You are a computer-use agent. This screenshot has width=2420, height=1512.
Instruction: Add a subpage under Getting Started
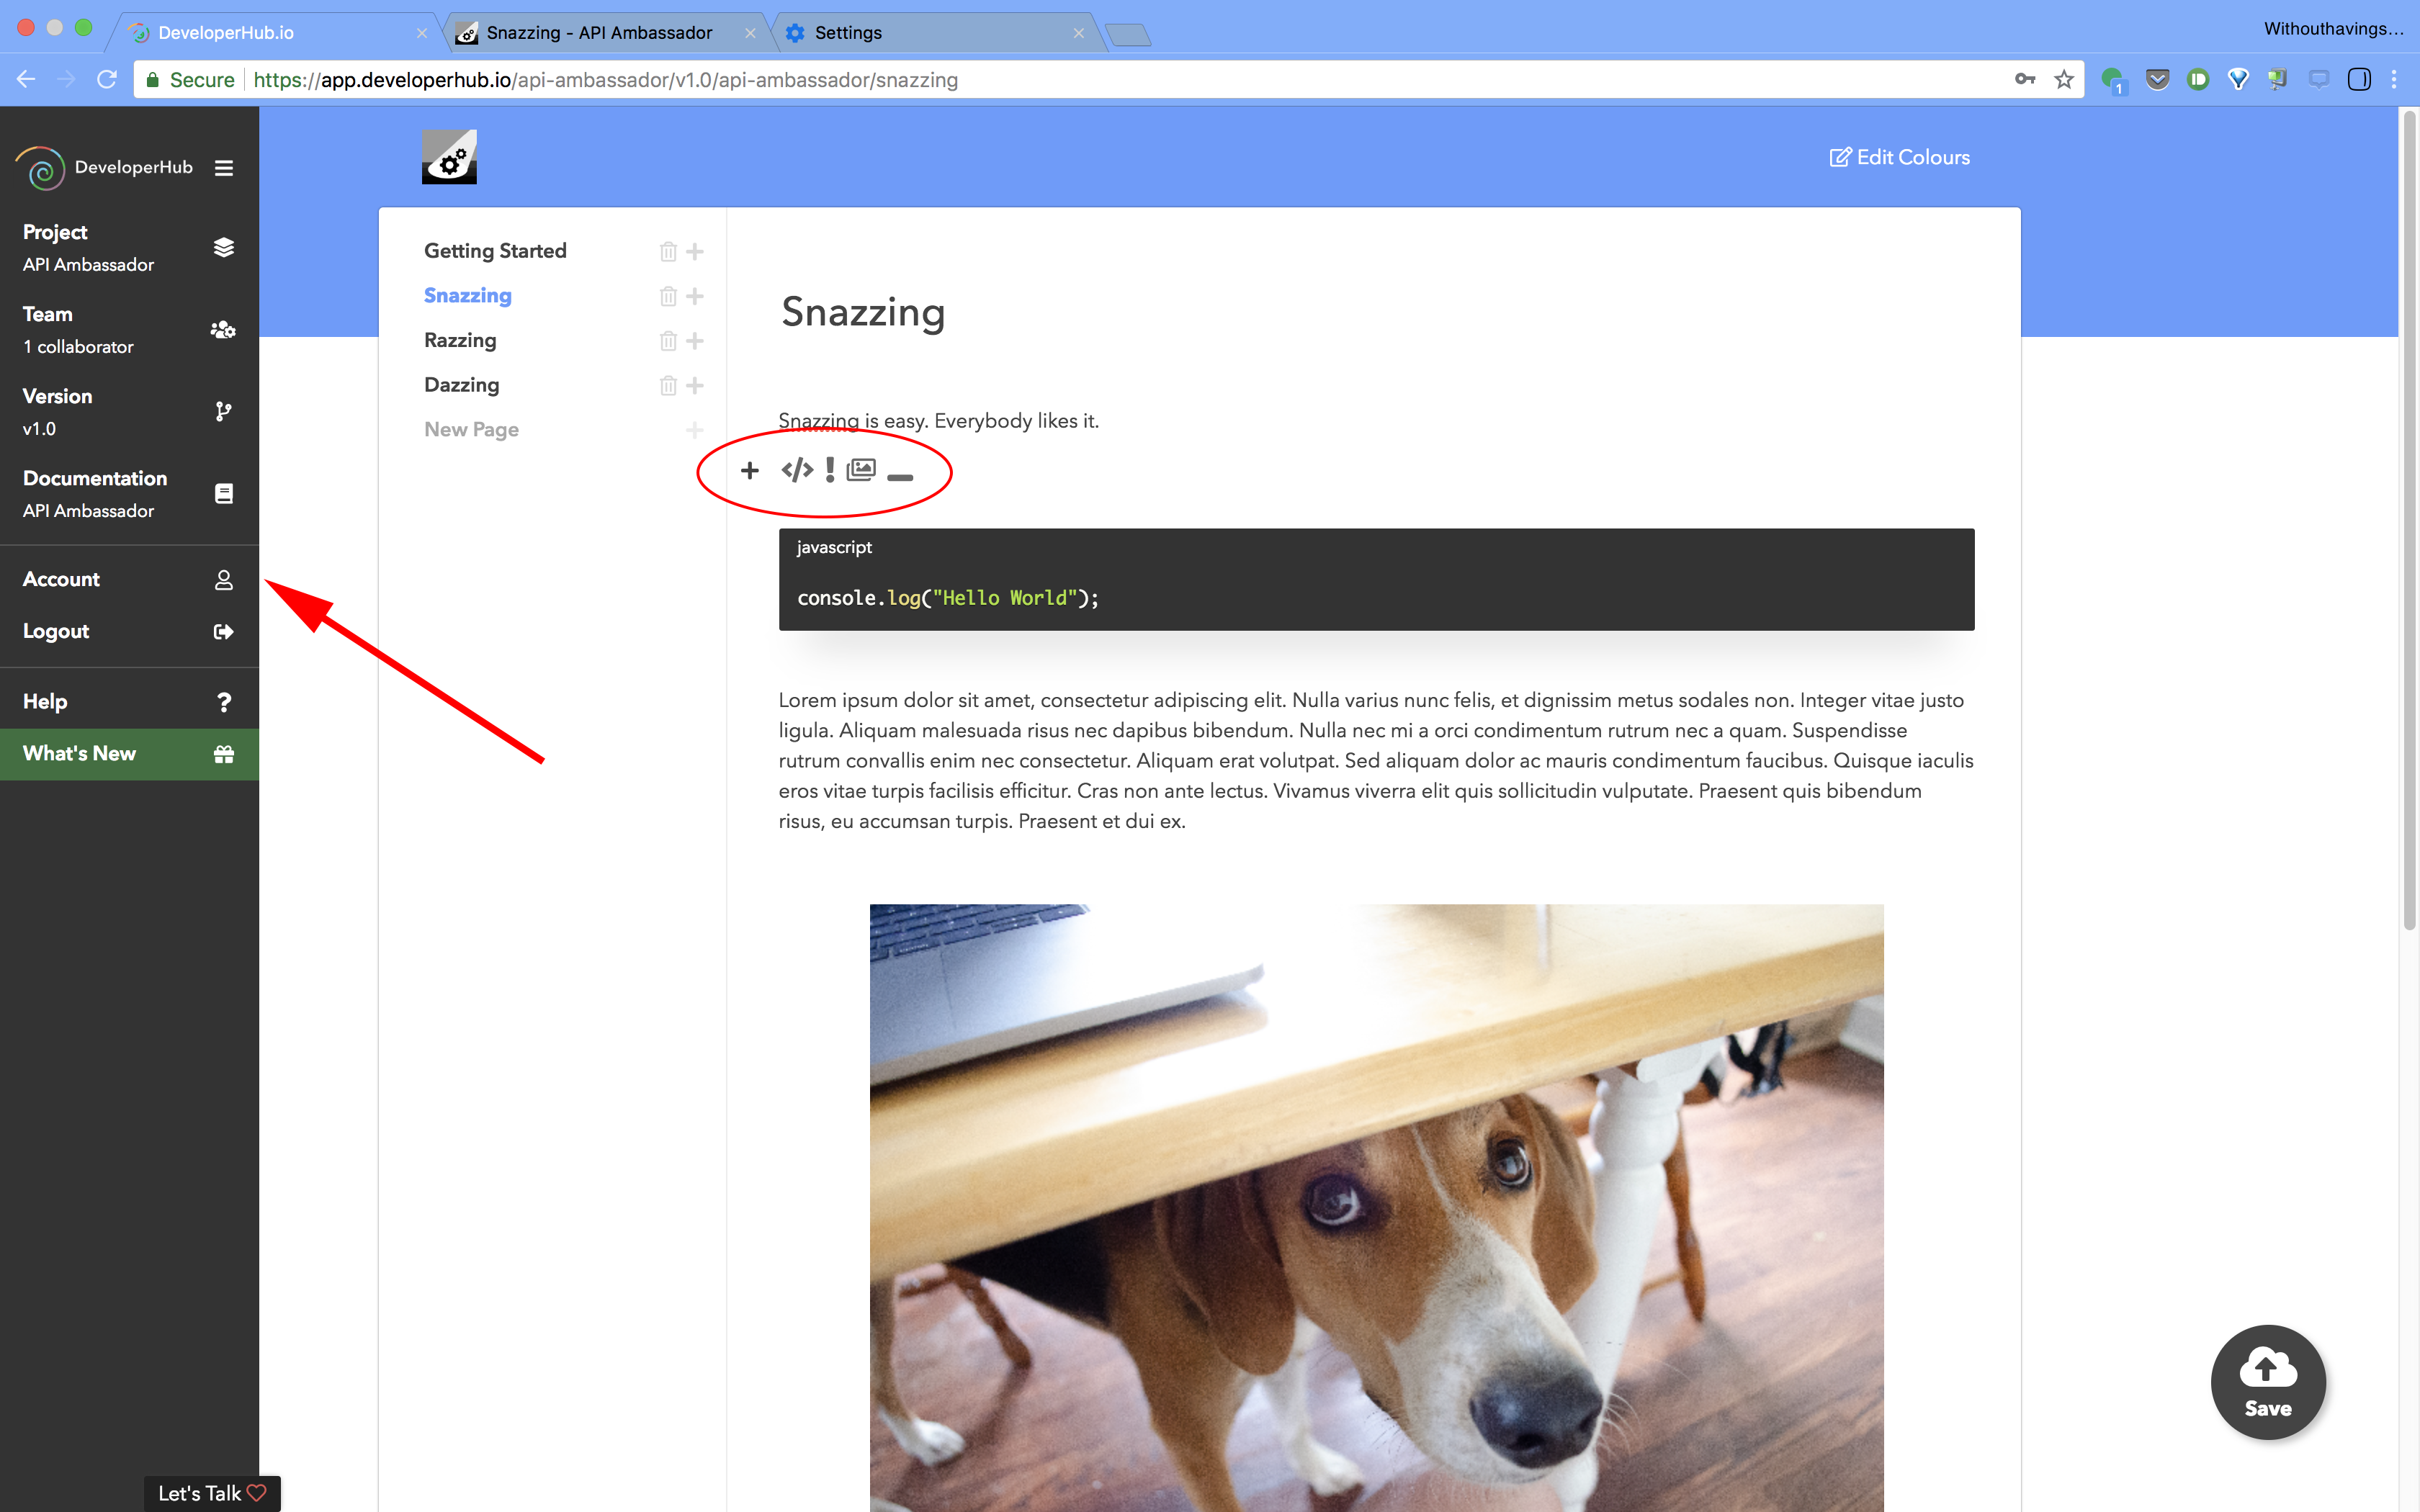click(695, 251)
